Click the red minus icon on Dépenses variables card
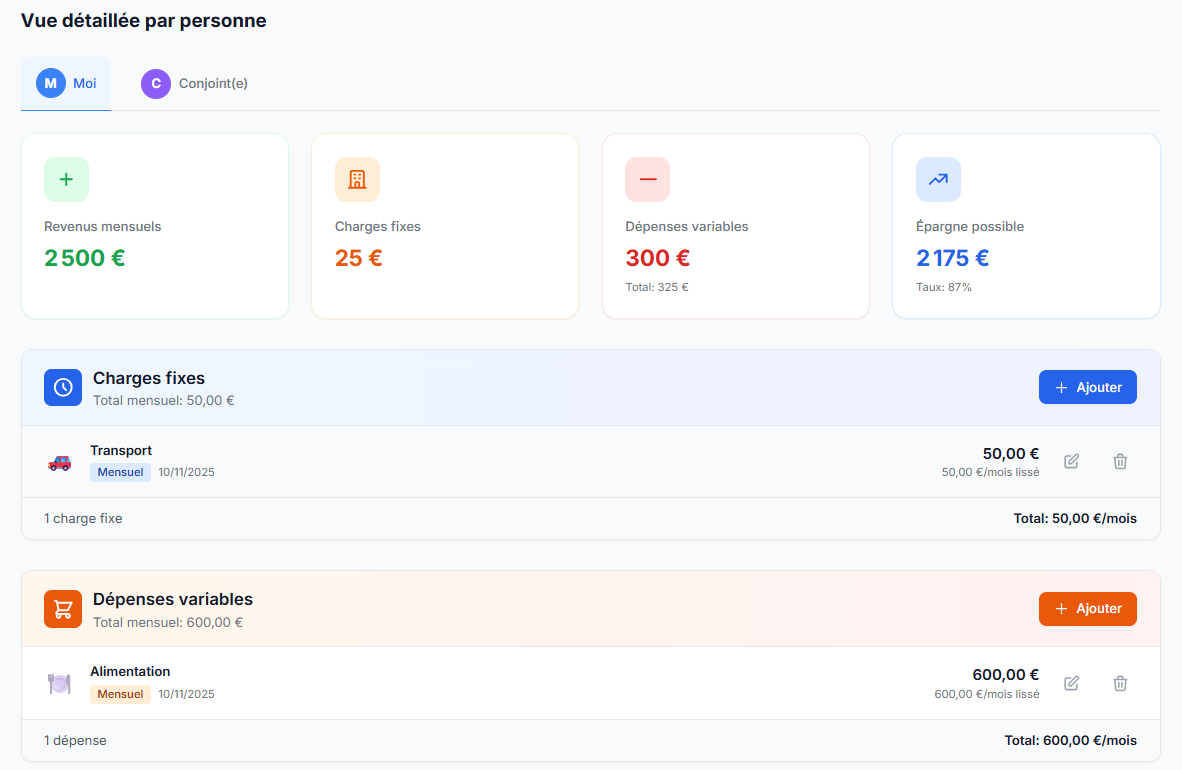The height and width of the screenshot is (770, 1182). tap(647, 179)
